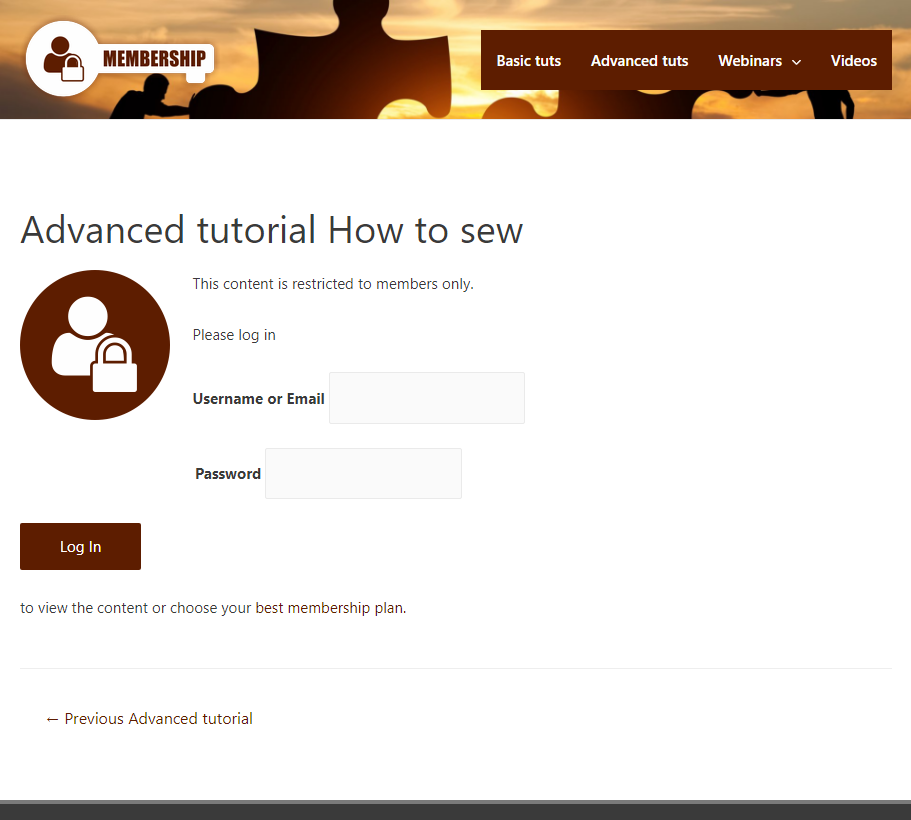This screenshot has height=820, width=911.
Task: Click the Membership site logo
Action: 120,59
